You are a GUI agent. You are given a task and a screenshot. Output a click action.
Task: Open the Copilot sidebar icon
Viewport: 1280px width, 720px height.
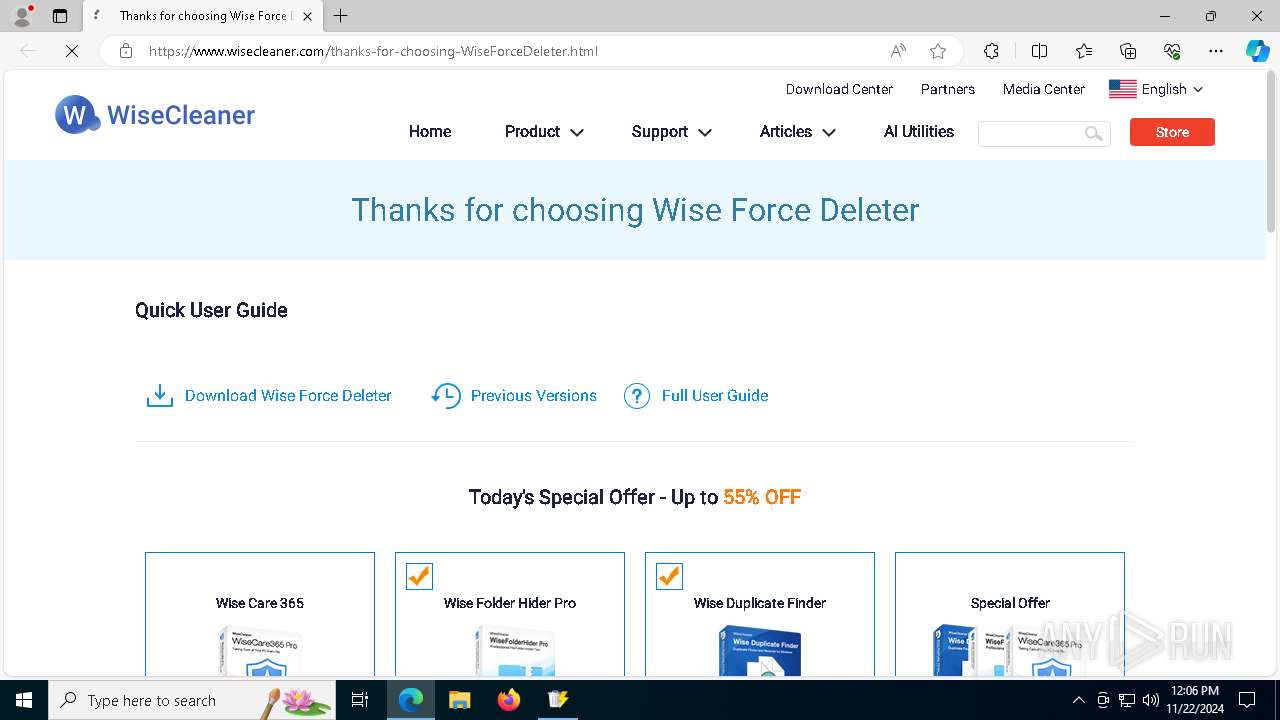click(1257, 51)
